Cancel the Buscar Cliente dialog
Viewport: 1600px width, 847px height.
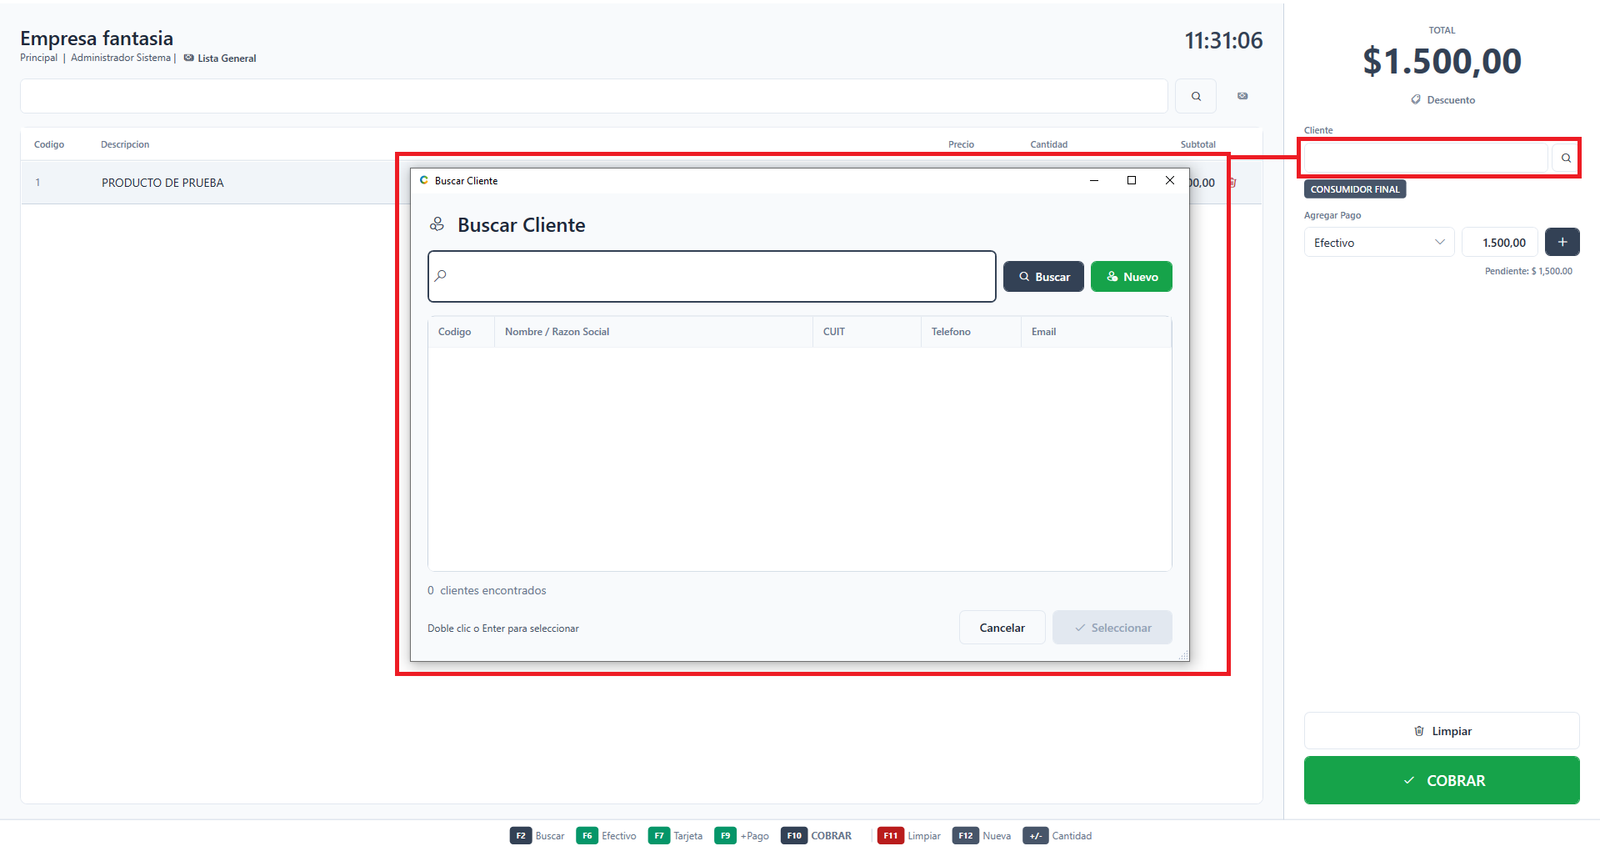coord(1002,628)
